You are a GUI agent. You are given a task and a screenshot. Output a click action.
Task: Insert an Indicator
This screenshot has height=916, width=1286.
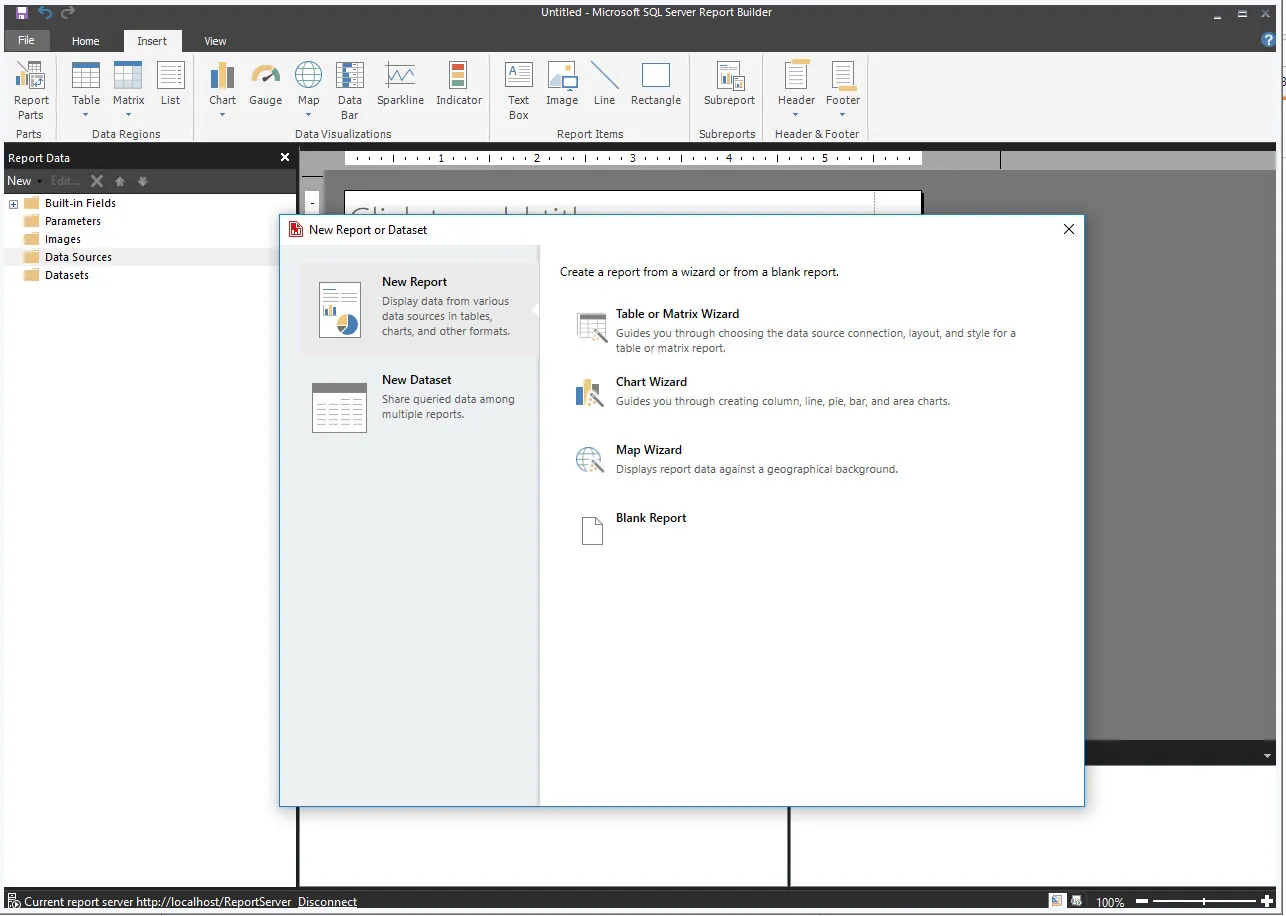pyautogui.click(x=459, y=85)
